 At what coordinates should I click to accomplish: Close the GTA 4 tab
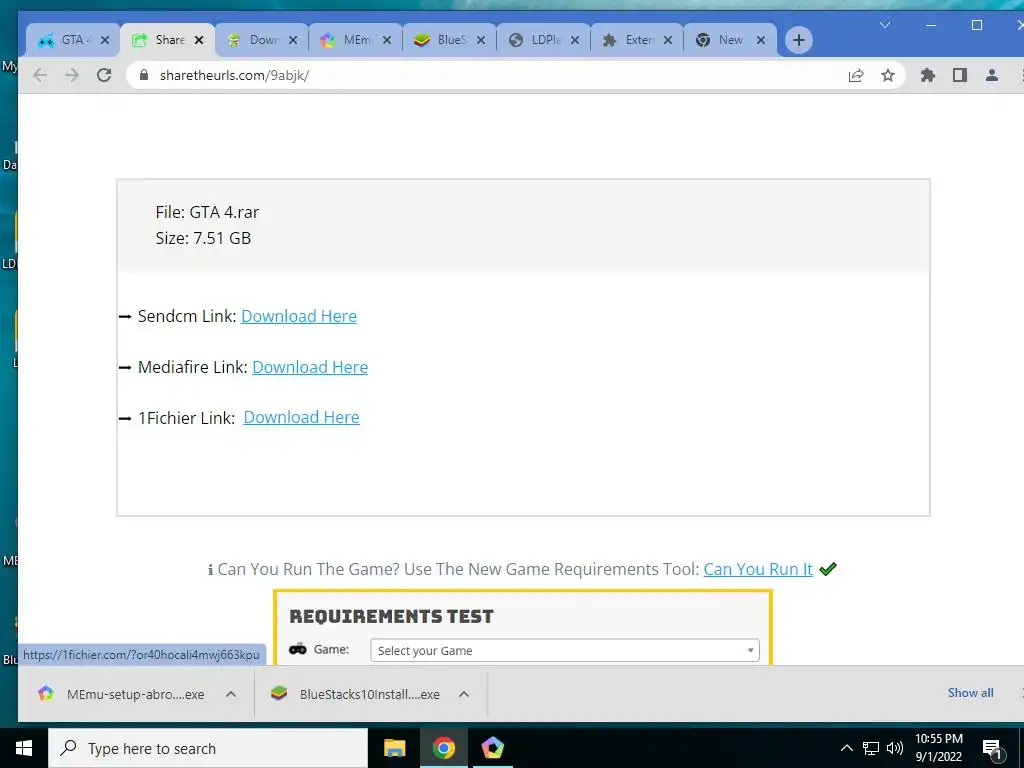105,40
